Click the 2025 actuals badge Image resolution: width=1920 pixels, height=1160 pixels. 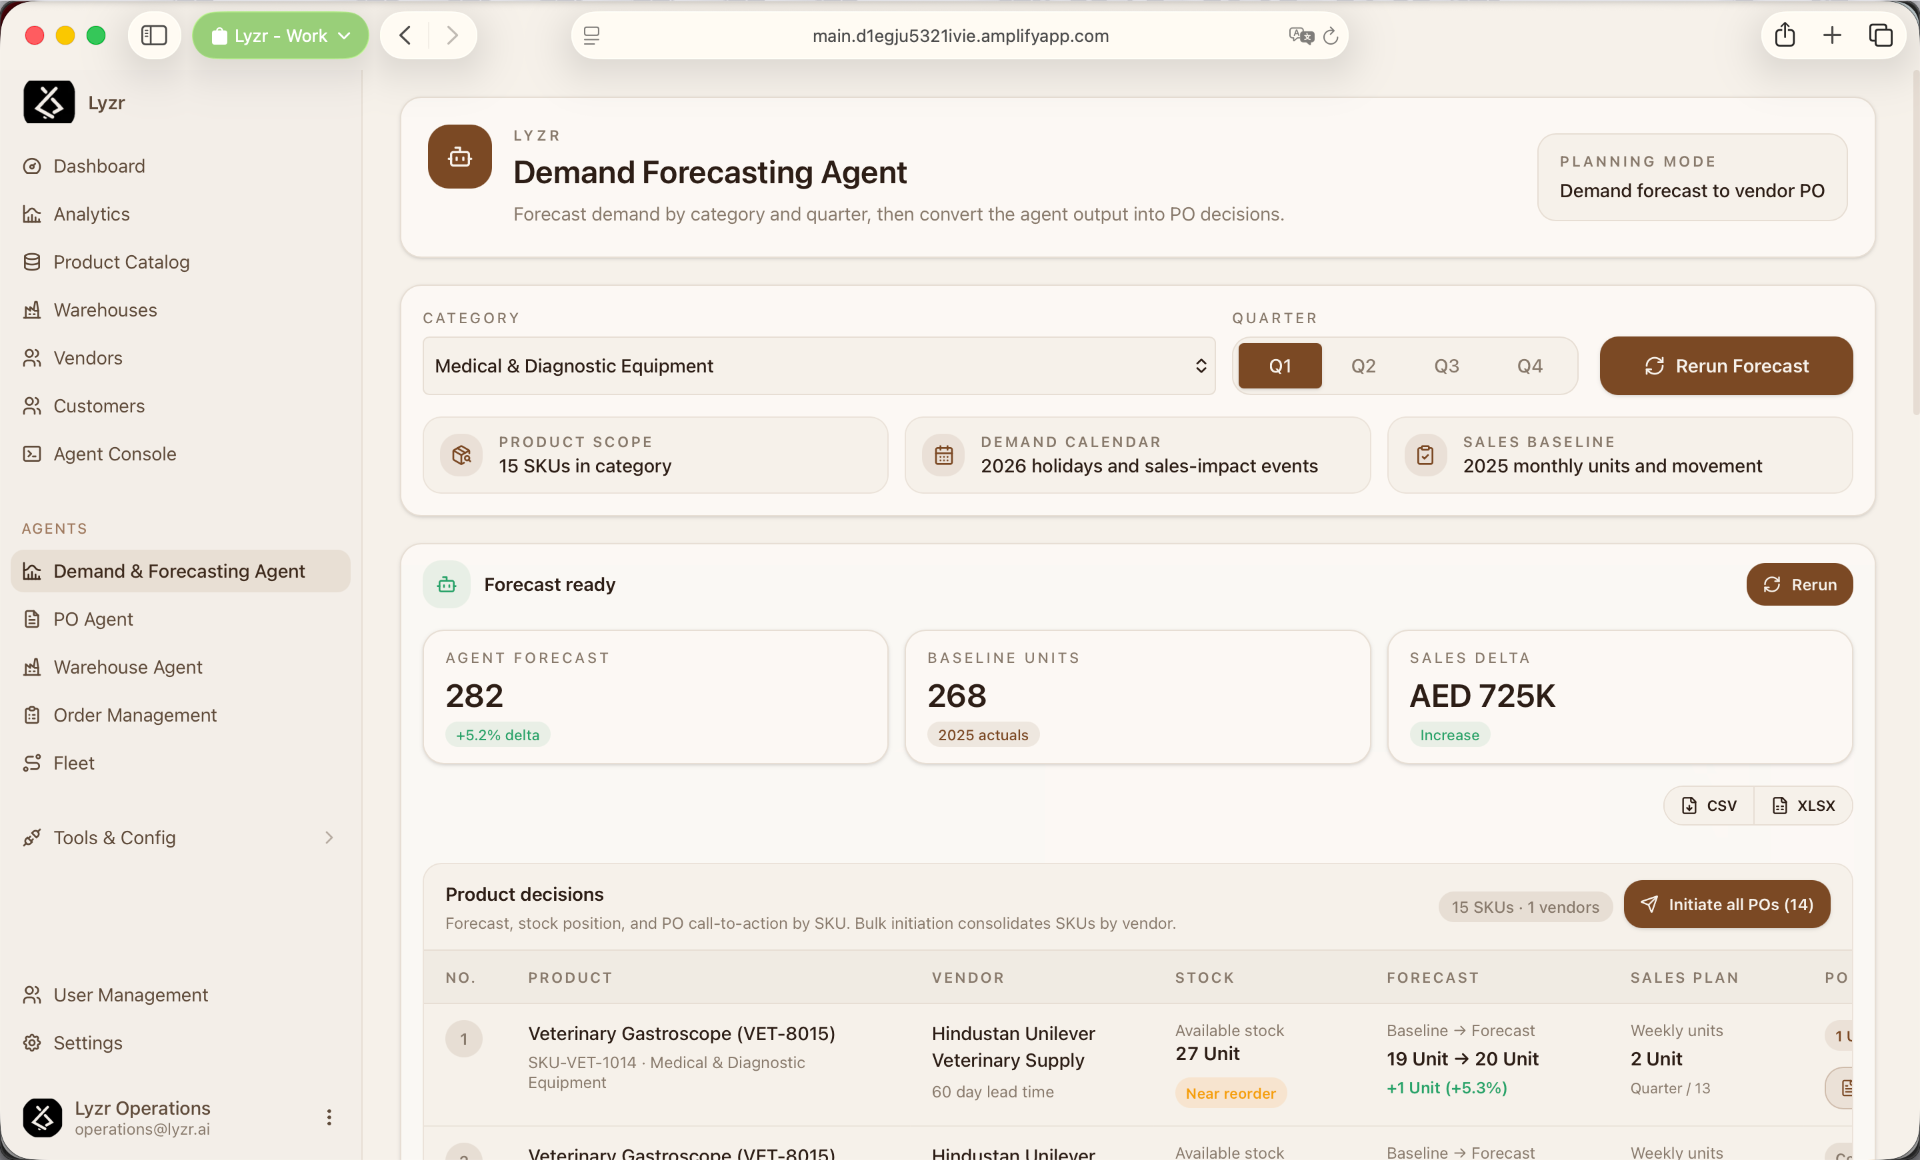tap(983, 735)
